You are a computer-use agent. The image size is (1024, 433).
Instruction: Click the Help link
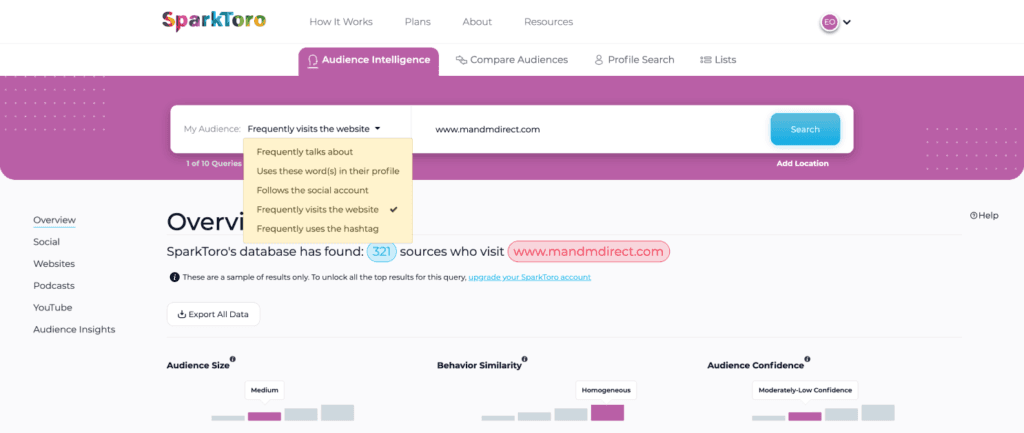coord(984,216)
